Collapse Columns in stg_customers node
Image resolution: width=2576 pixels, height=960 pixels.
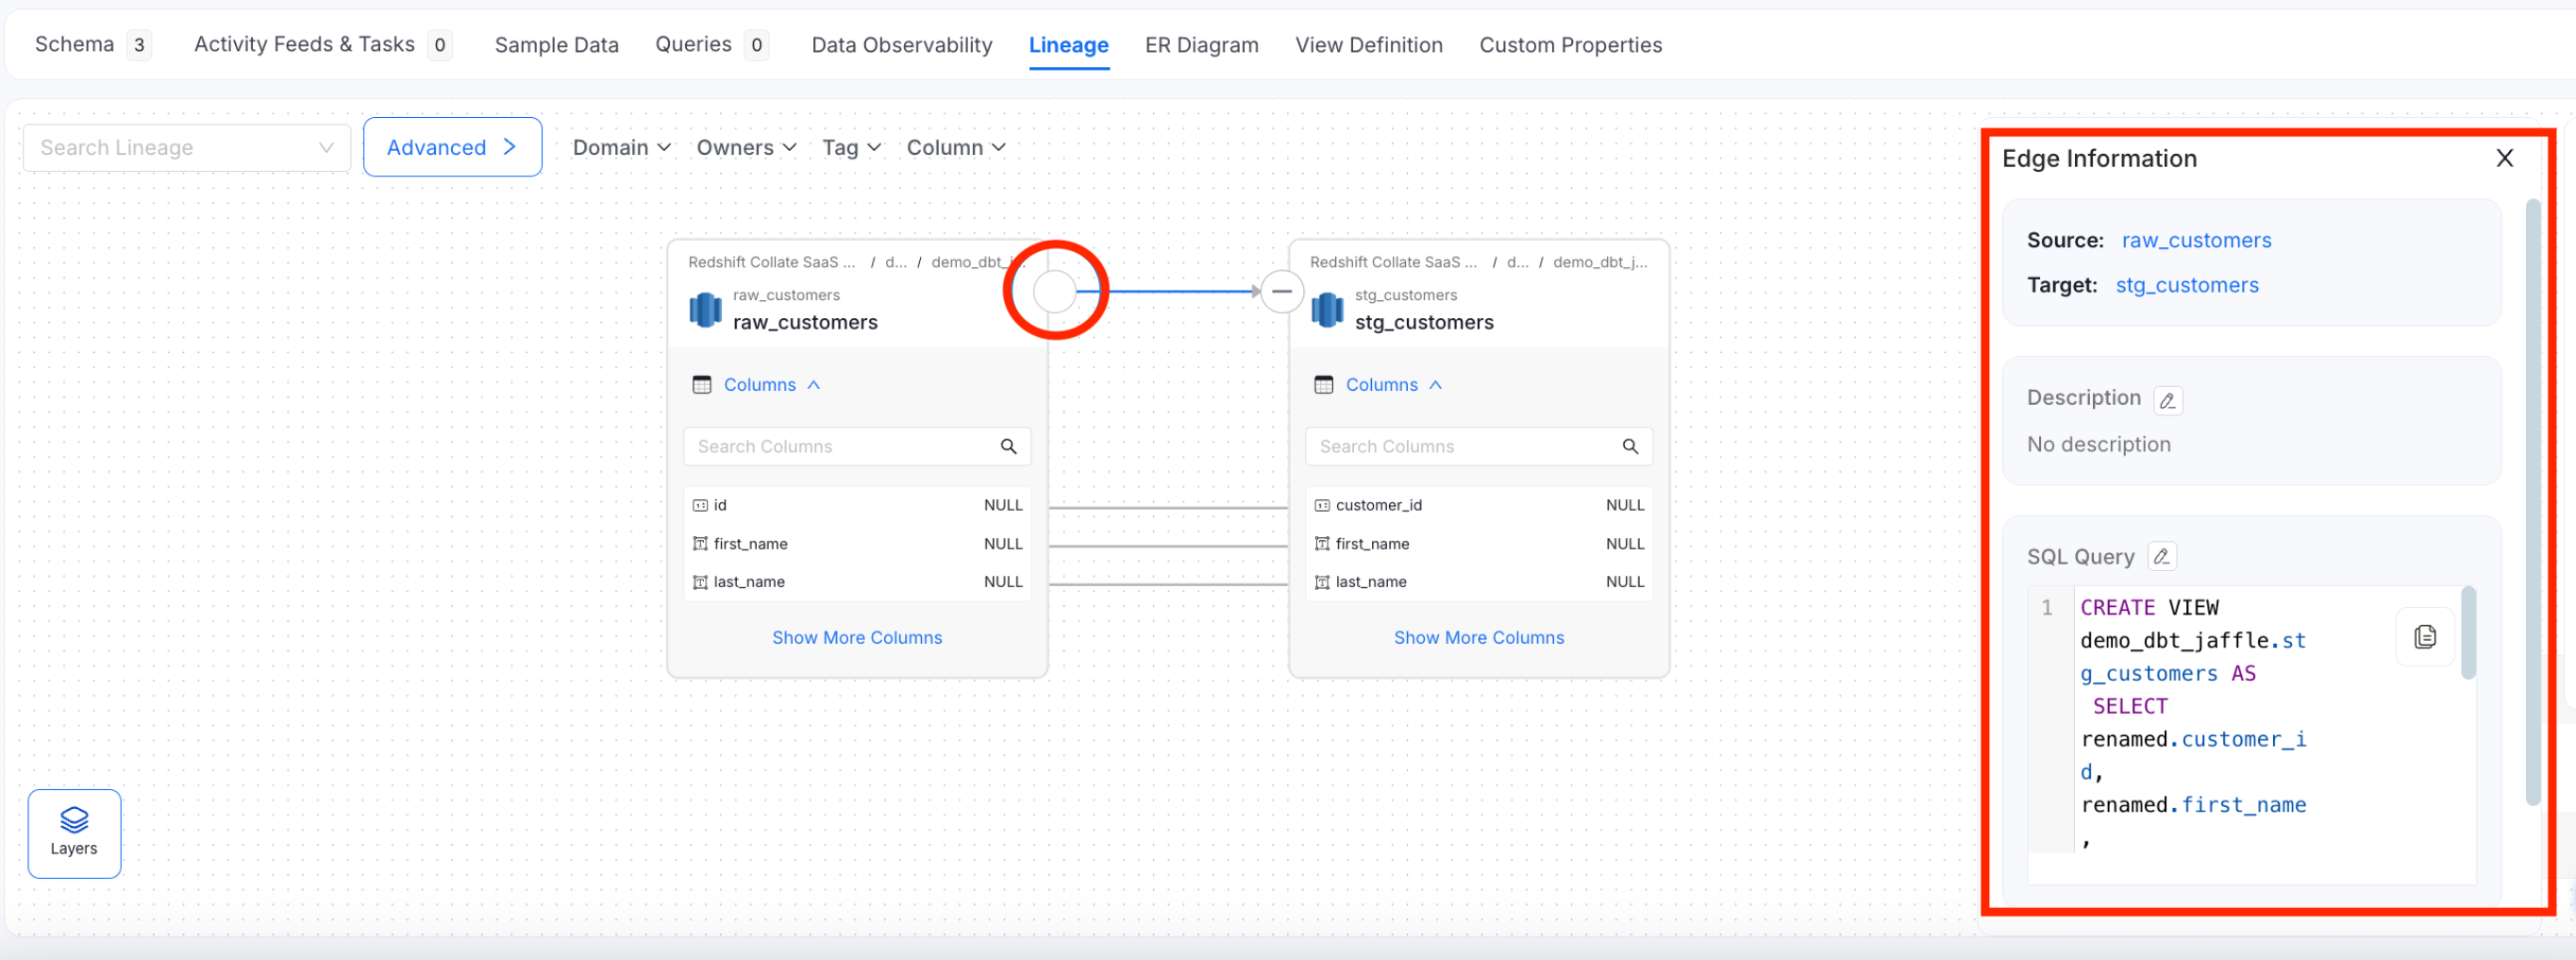(1393, 385)
